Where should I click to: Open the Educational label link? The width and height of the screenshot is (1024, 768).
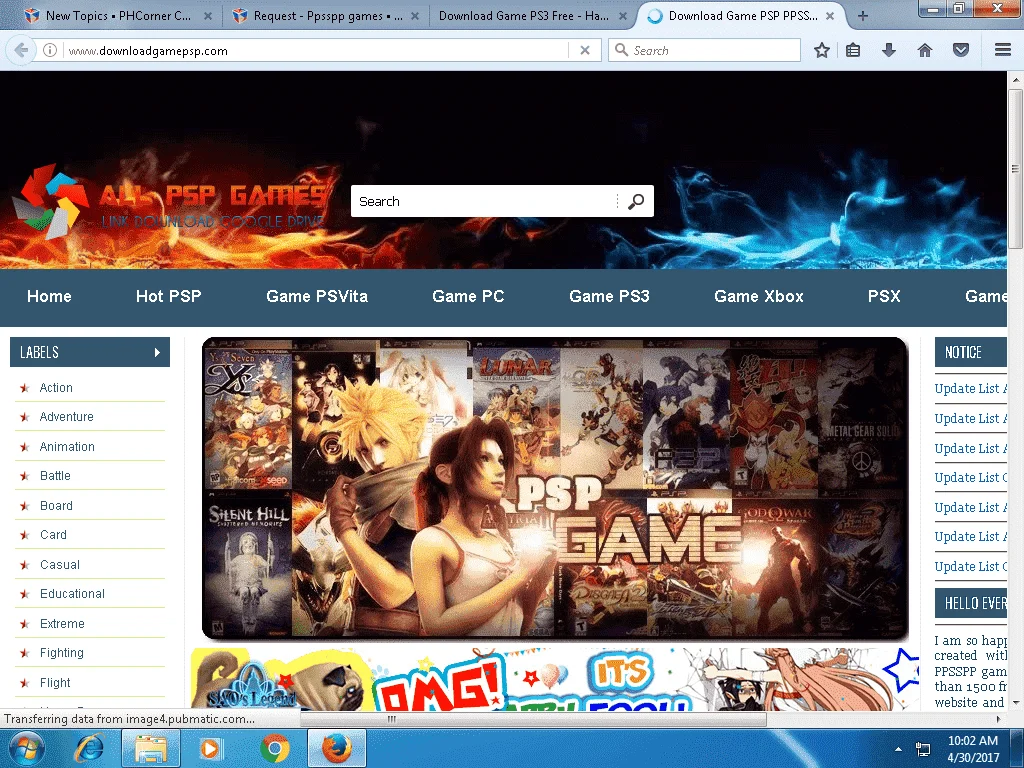(x=72, y=594)
